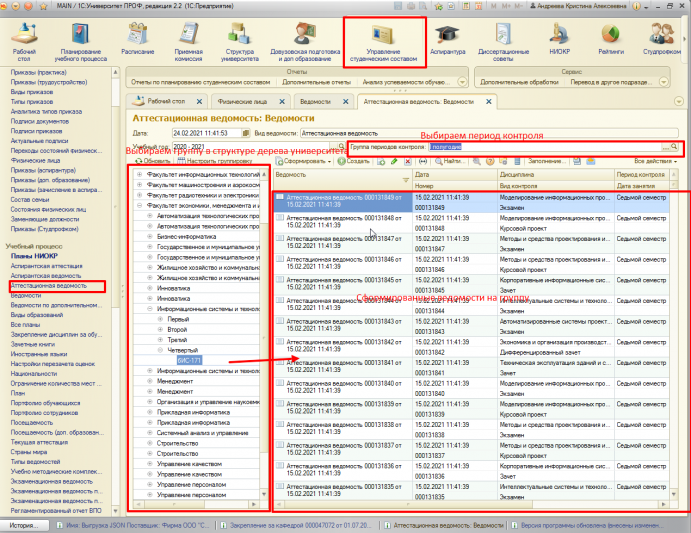Close the Физические лица tab
691x533 pixels.
tap(282, 101)
